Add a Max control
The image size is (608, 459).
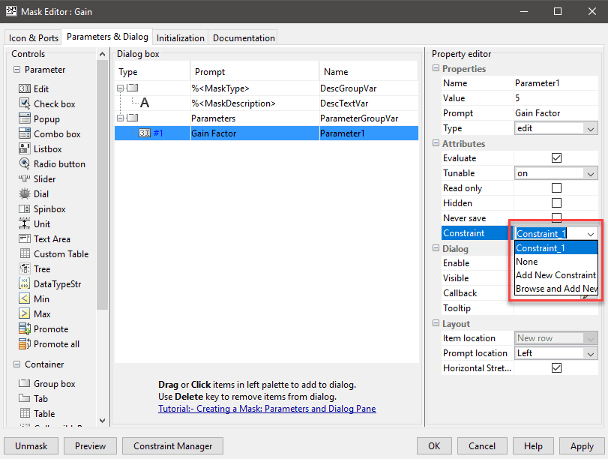tap(35, 314)
